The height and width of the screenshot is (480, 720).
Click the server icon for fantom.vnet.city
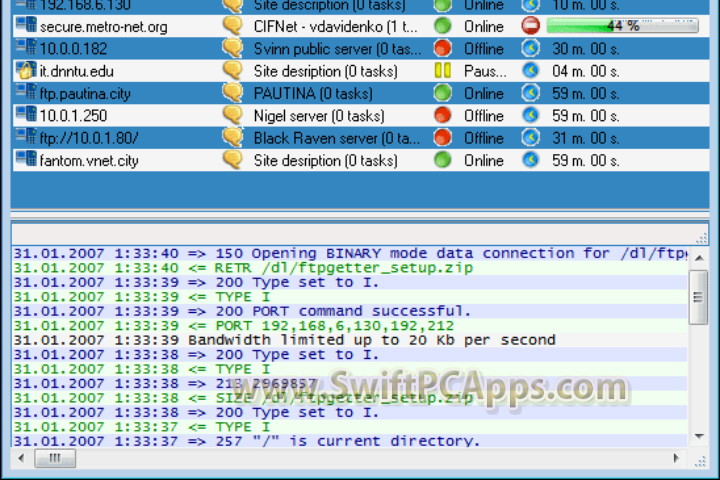click(26, 159)
